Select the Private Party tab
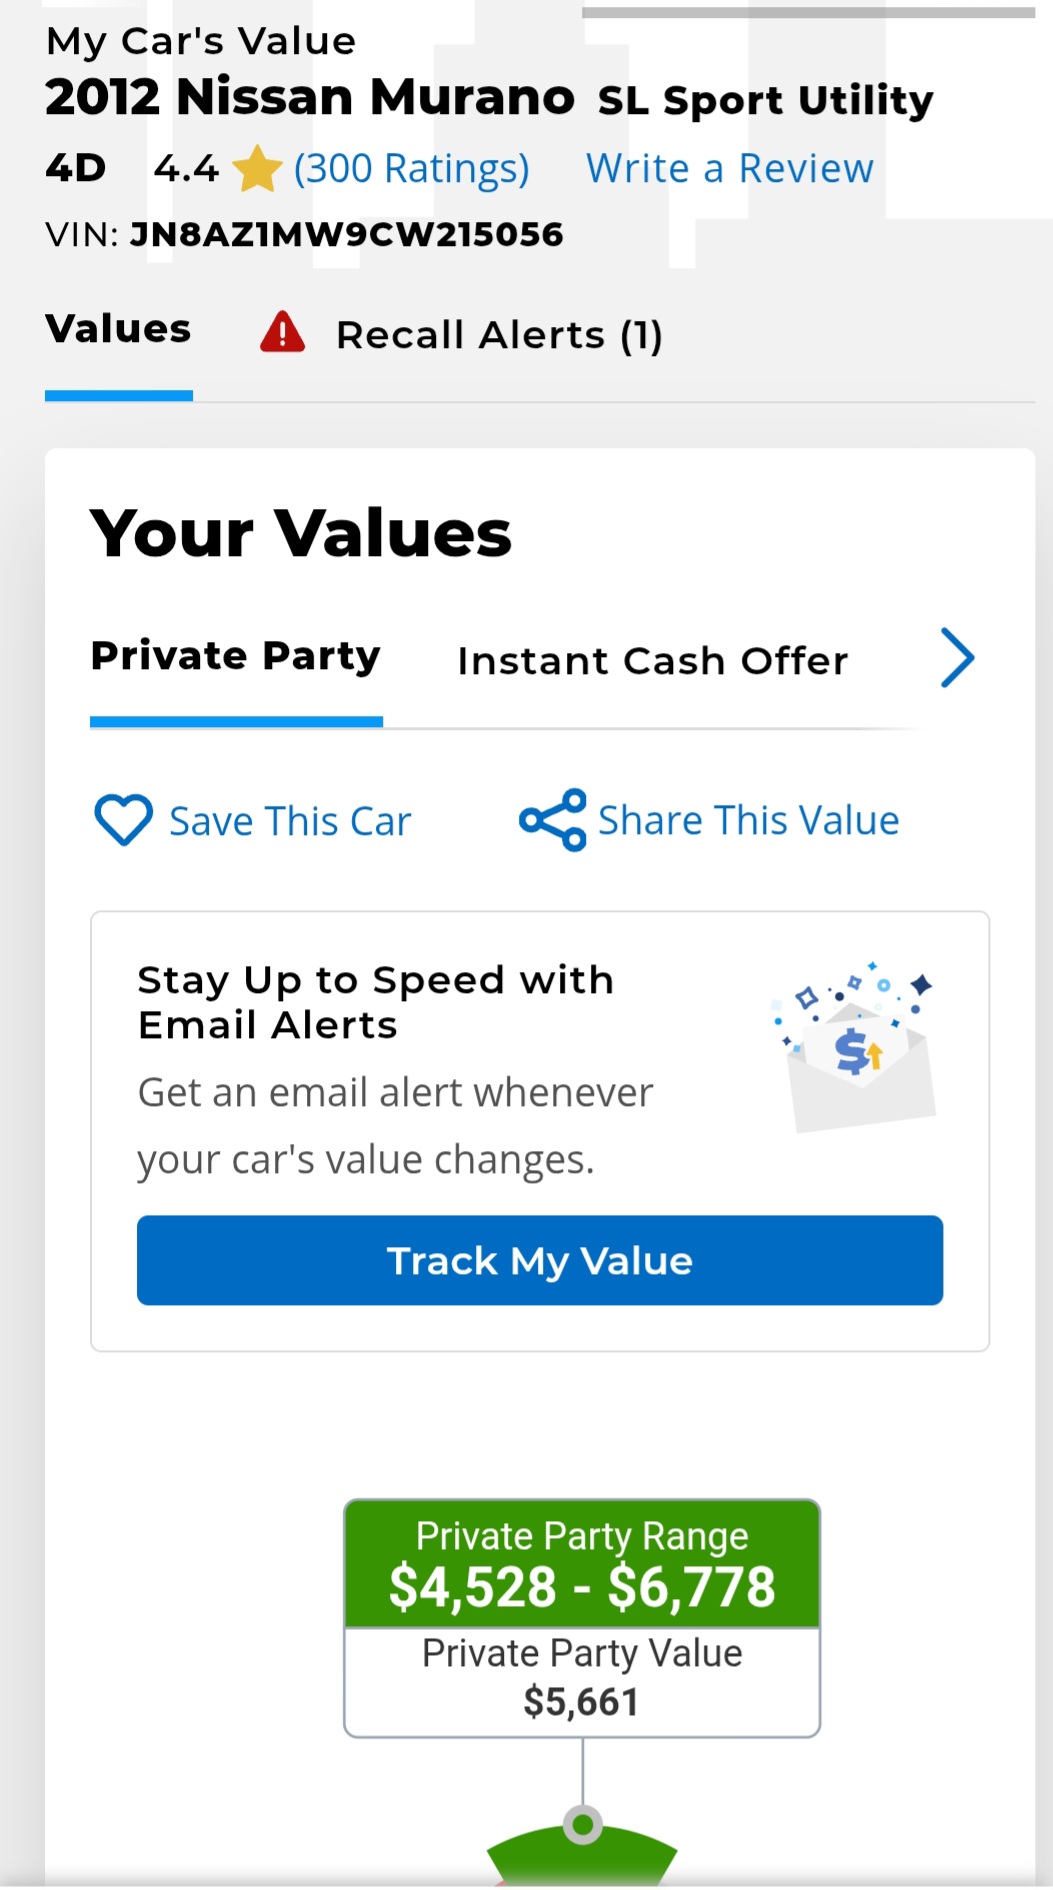Image resolution: width=1053 pixels, height=1890 pixels. pos(236,657)
